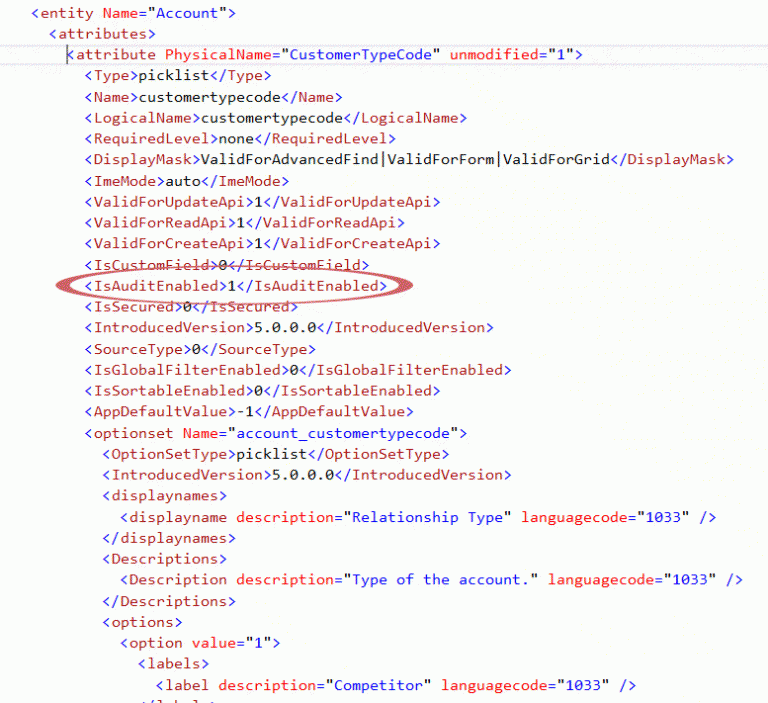This screenshot has height=703, width=768.
Task: Click the Type picklist line
Action: (x=178, y=76)
